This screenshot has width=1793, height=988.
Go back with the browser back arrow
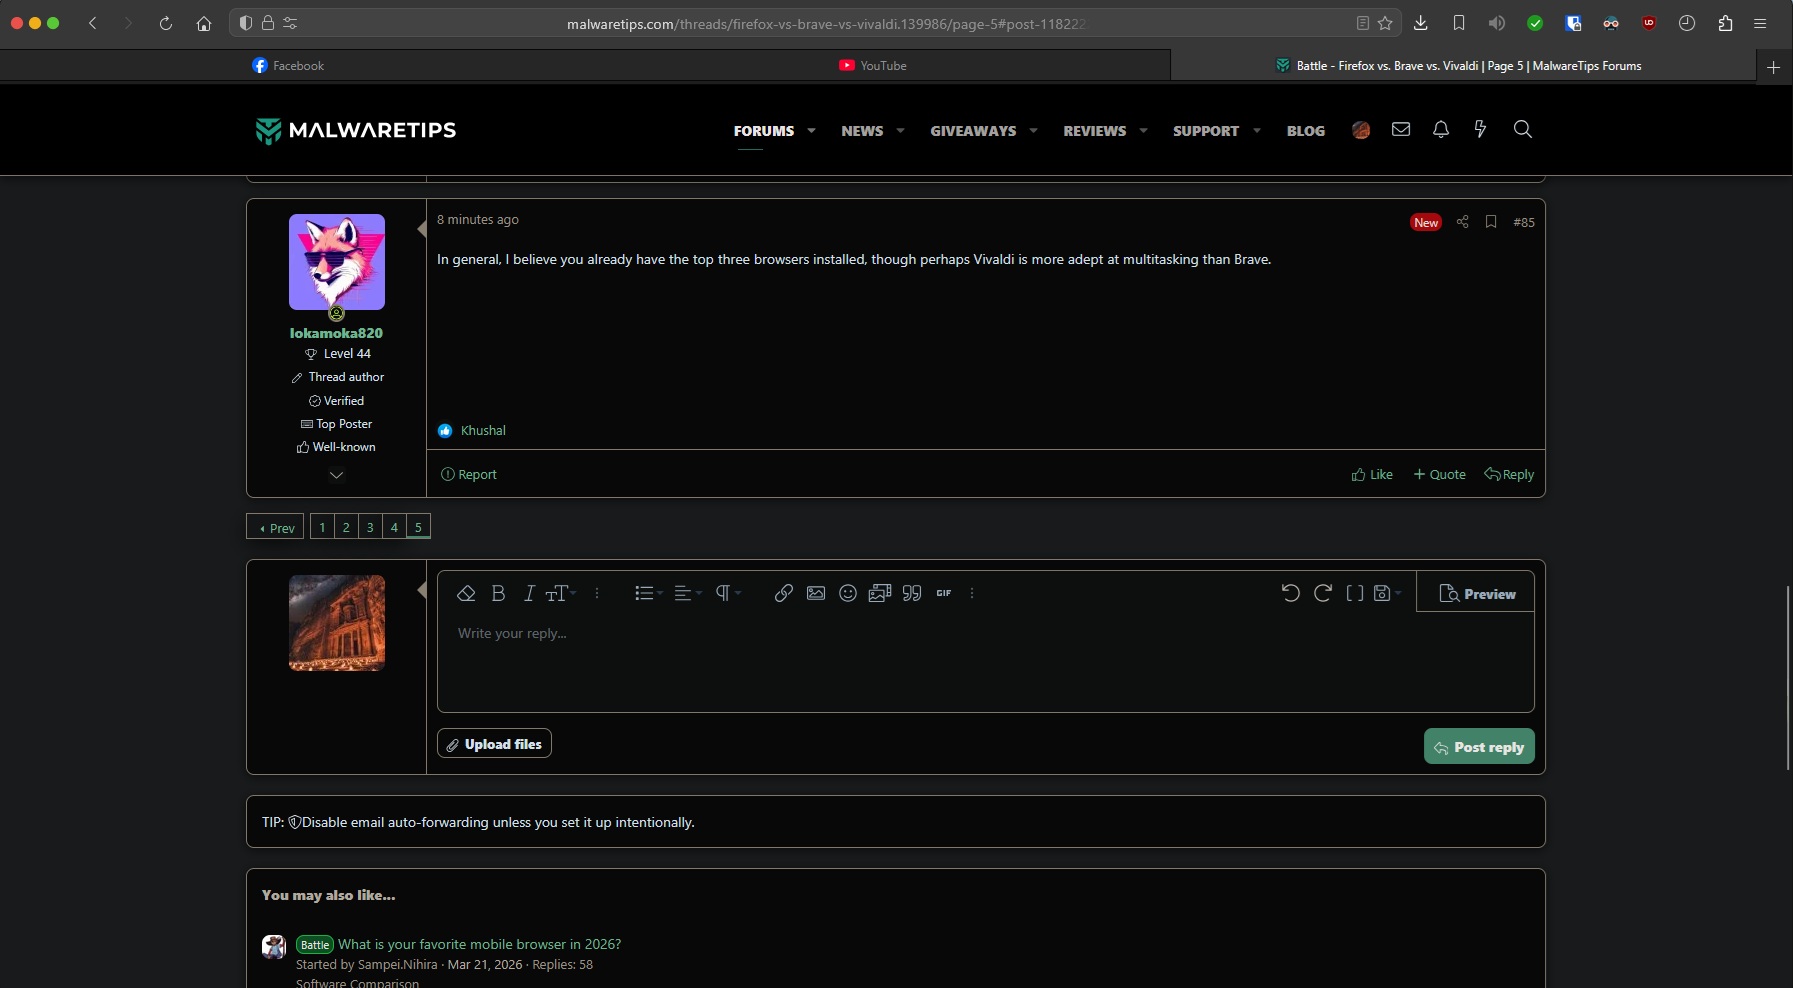pyautogui.click(x=93, y=23)
